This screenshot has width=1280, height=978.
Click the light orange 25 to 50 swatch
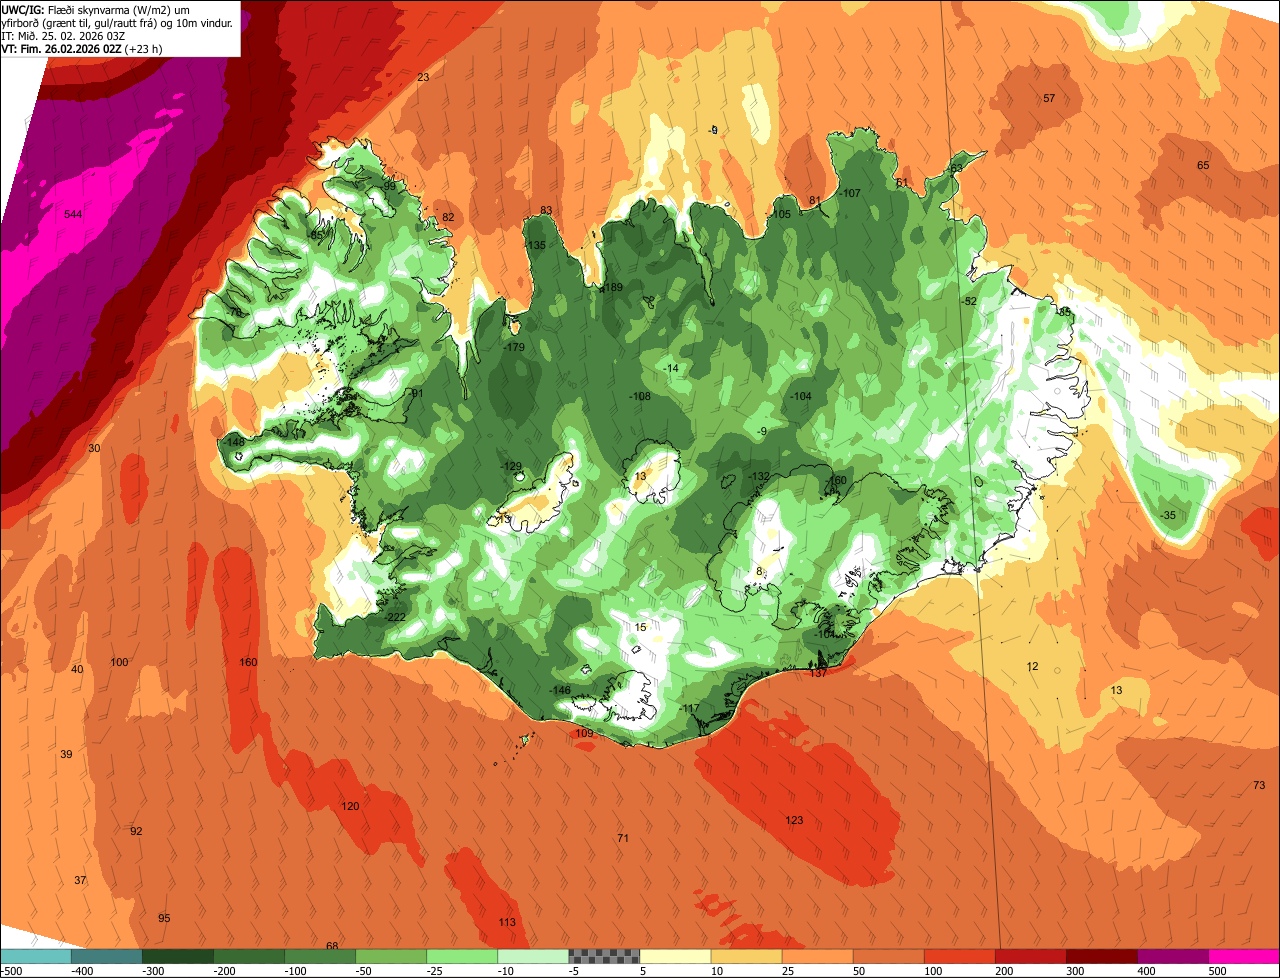tap(817, 957)
